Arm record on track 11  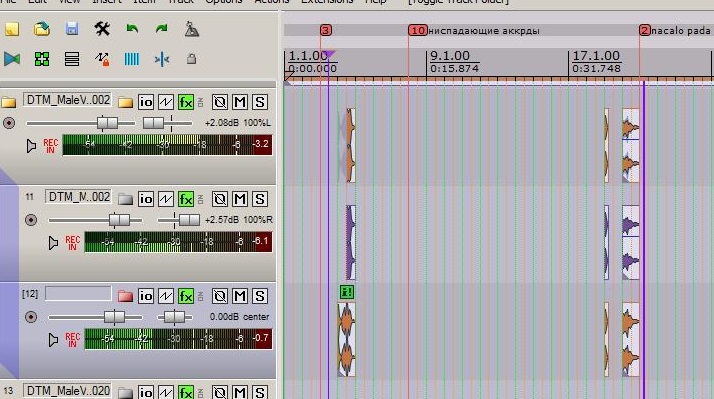point(31,220)
